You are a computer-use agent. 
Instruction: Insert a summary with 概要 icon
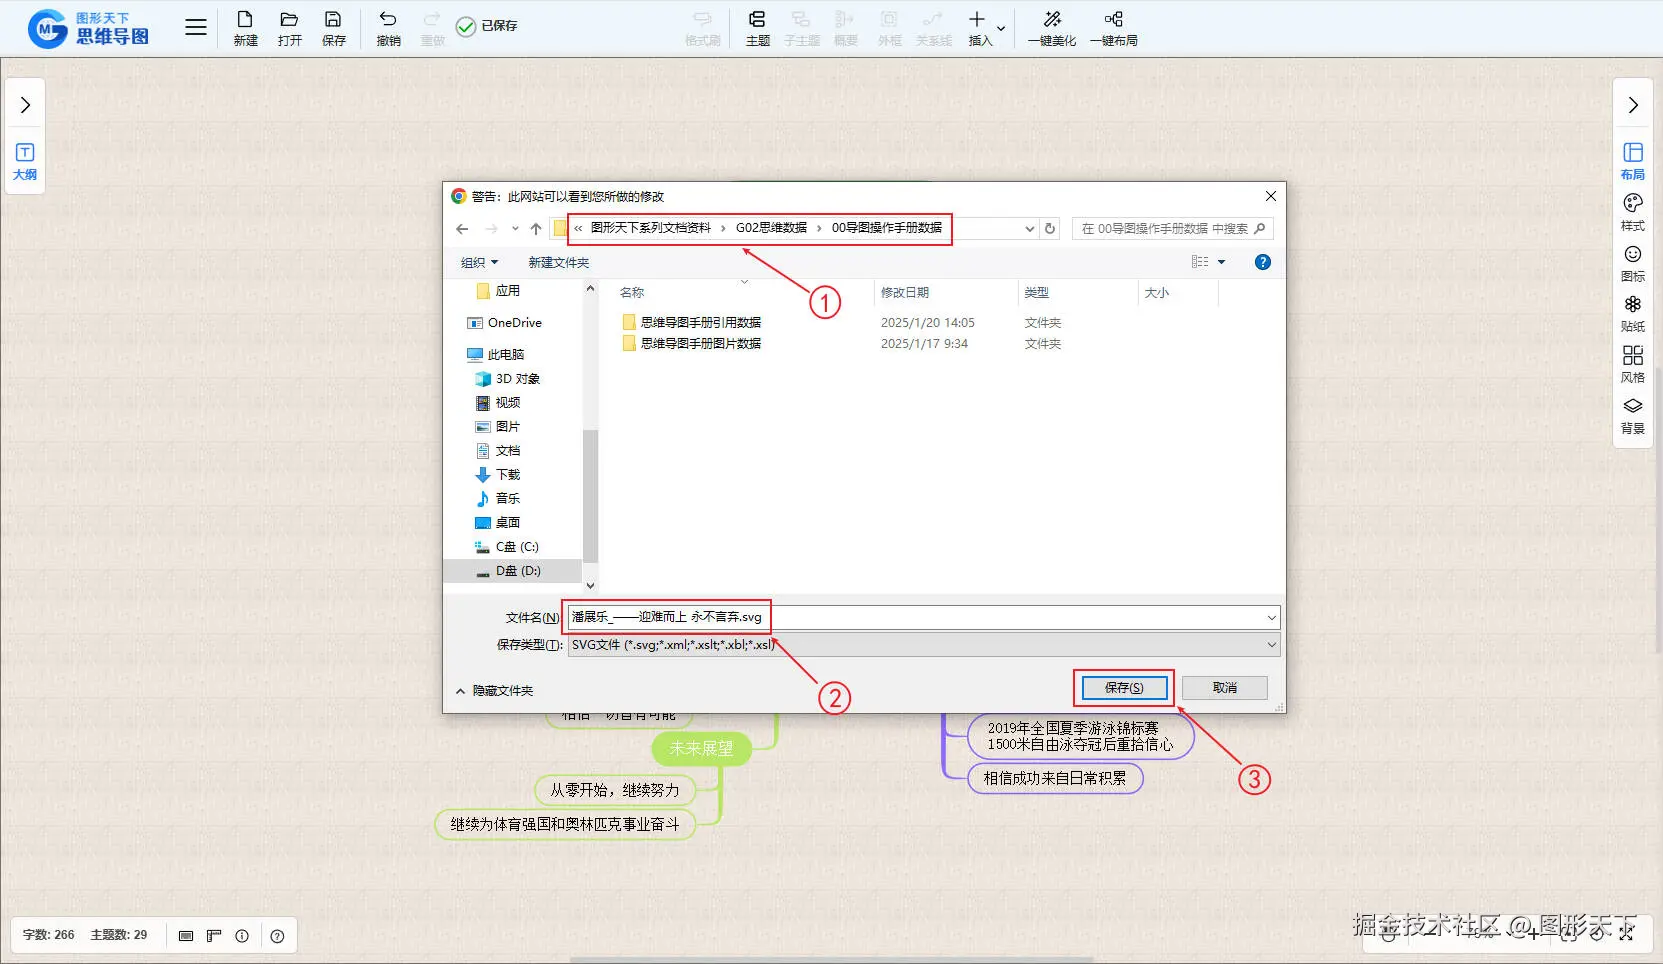[x=845, y=28]
